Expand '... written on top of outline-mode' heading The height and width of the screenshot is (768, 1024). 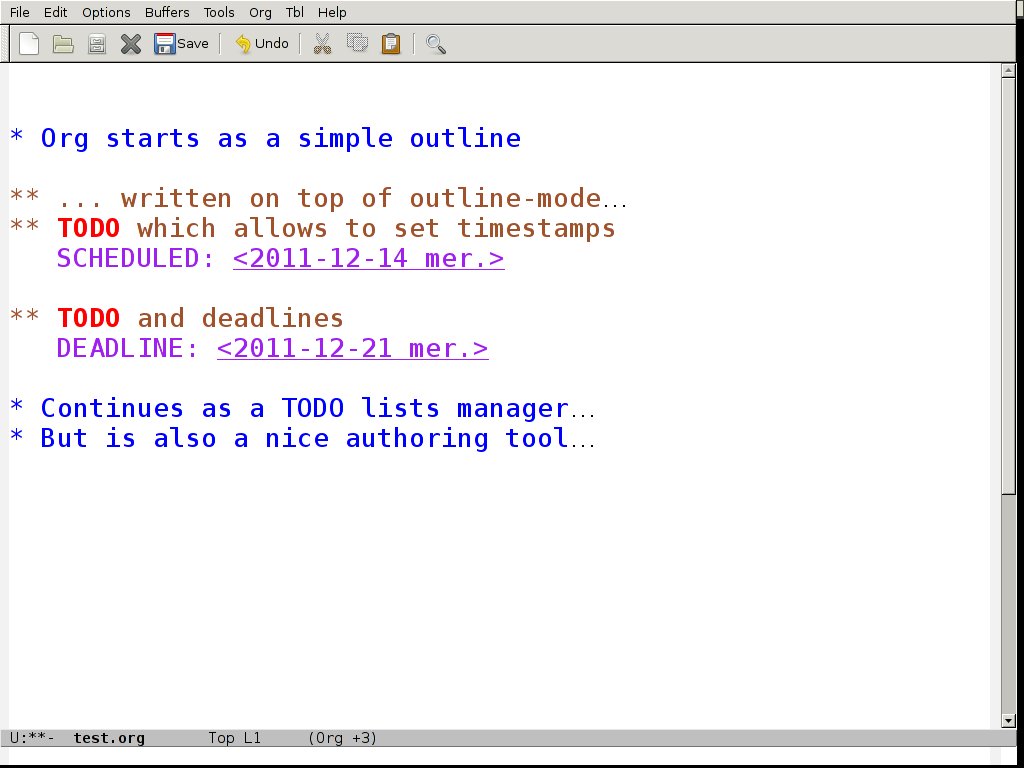point(319,199)
